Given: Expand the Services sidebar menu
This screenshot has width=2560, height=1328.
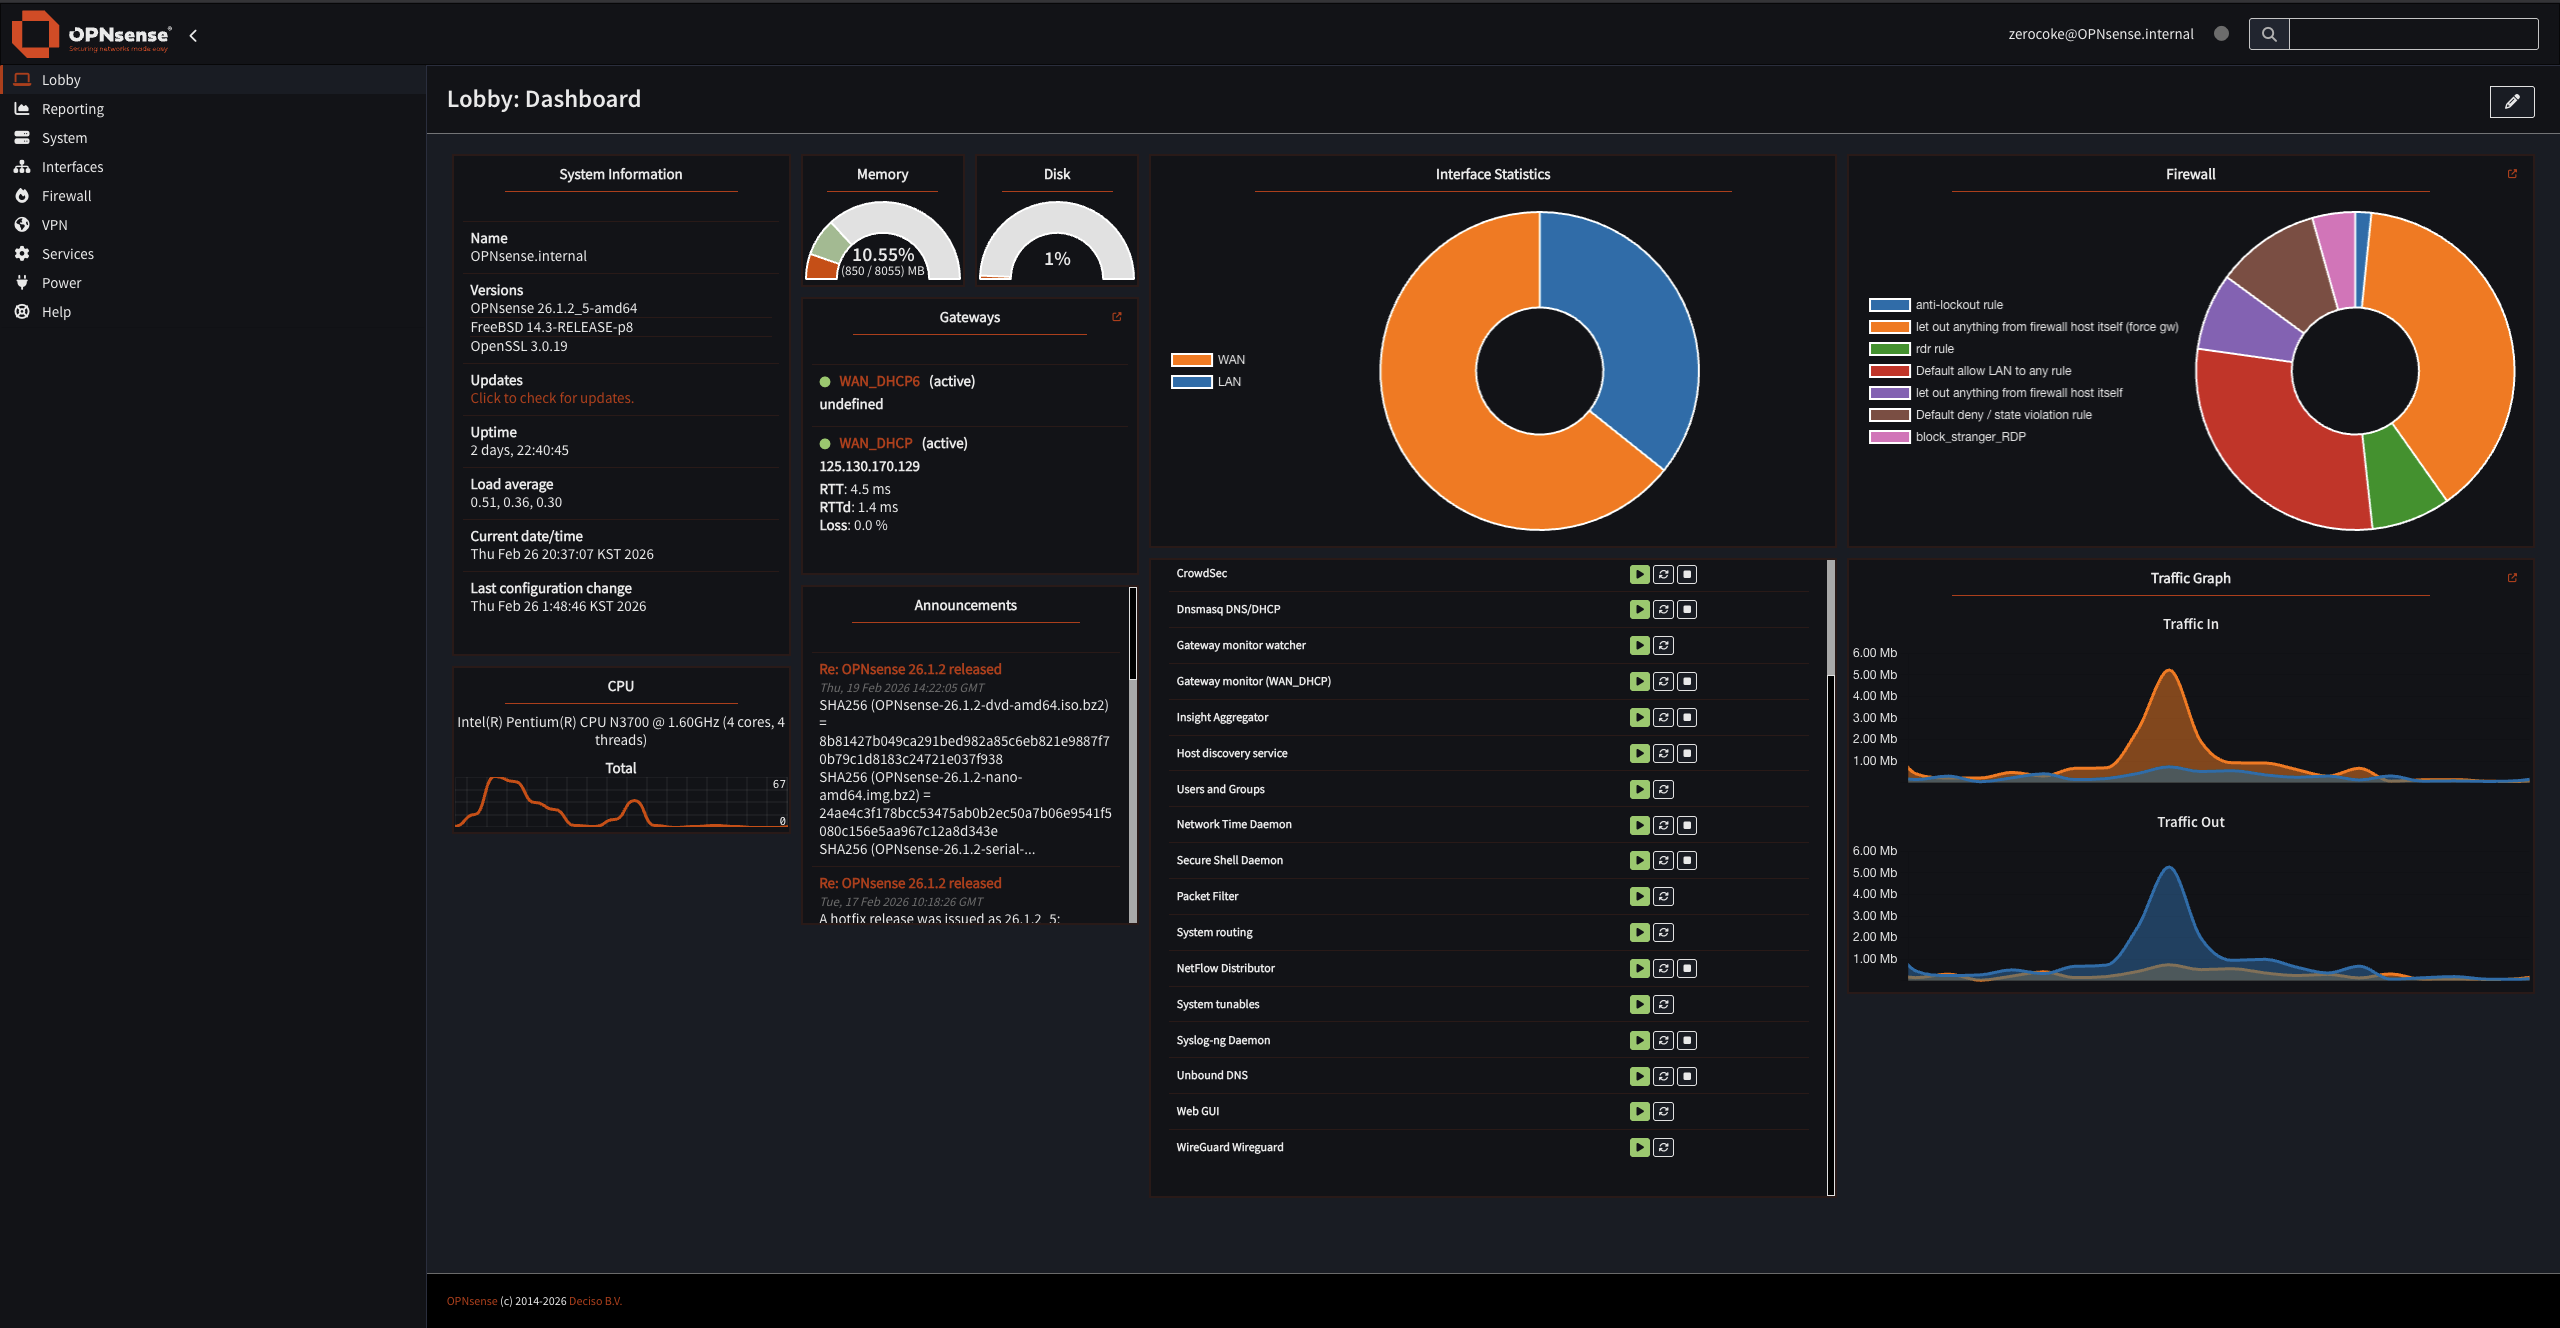Looking at the screenshot, I should click(67, 254).
